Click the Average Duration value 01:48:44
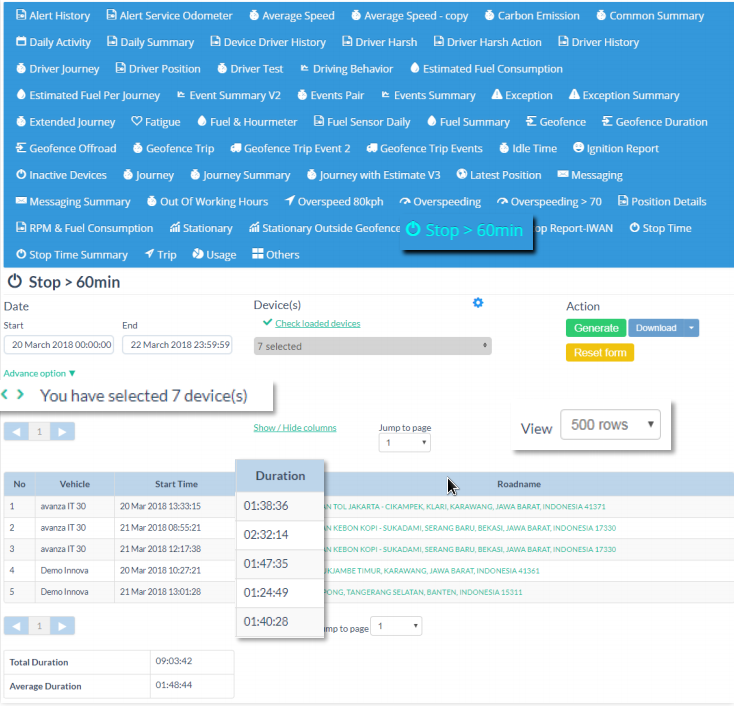The height and width of the screenshot is (706, 734). (x=174, y=685)
